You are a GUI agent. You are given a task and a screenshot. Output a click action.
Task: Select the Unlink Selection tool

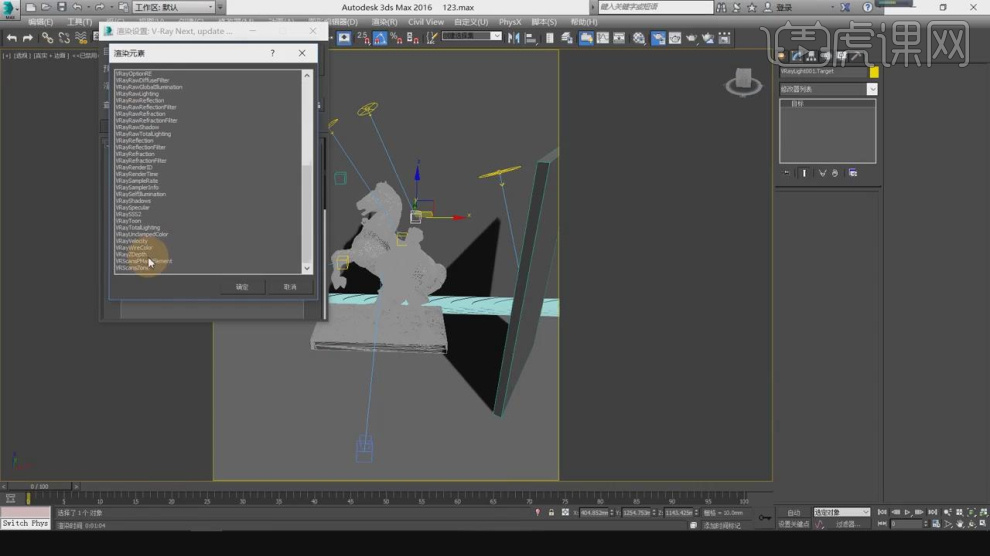[64, 38]
